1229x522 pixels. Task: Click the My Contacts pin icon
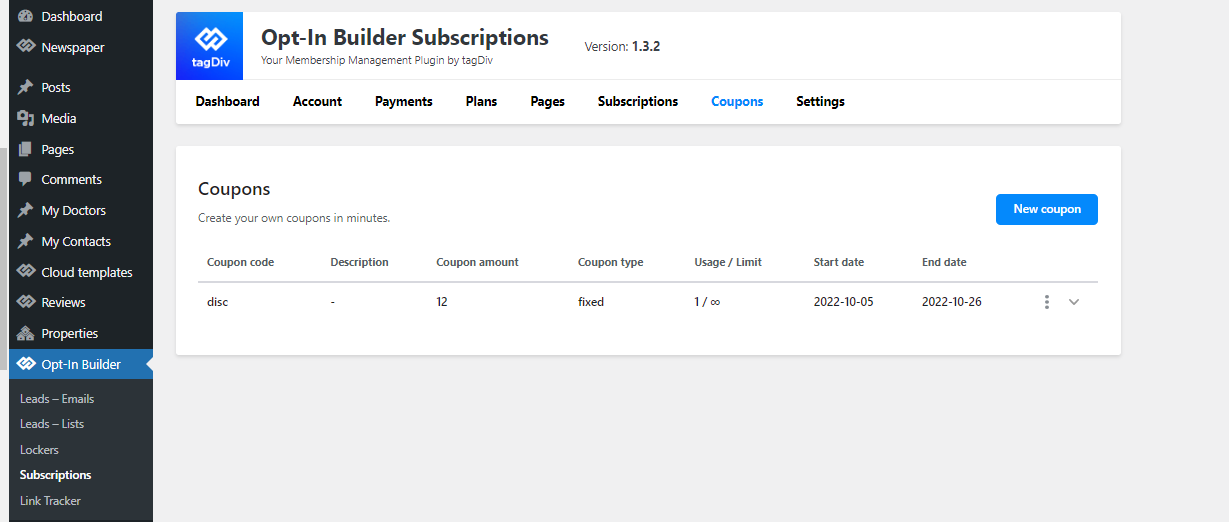tap(26, 241)
